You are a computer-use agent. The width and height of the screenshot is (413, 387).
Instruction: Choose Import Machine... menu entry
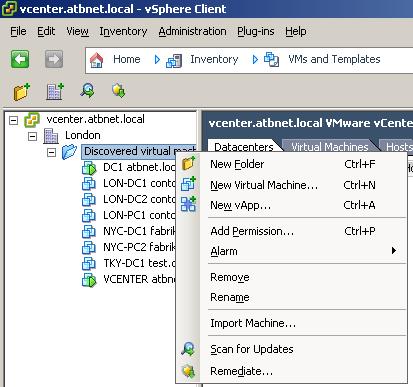point(292,323)
